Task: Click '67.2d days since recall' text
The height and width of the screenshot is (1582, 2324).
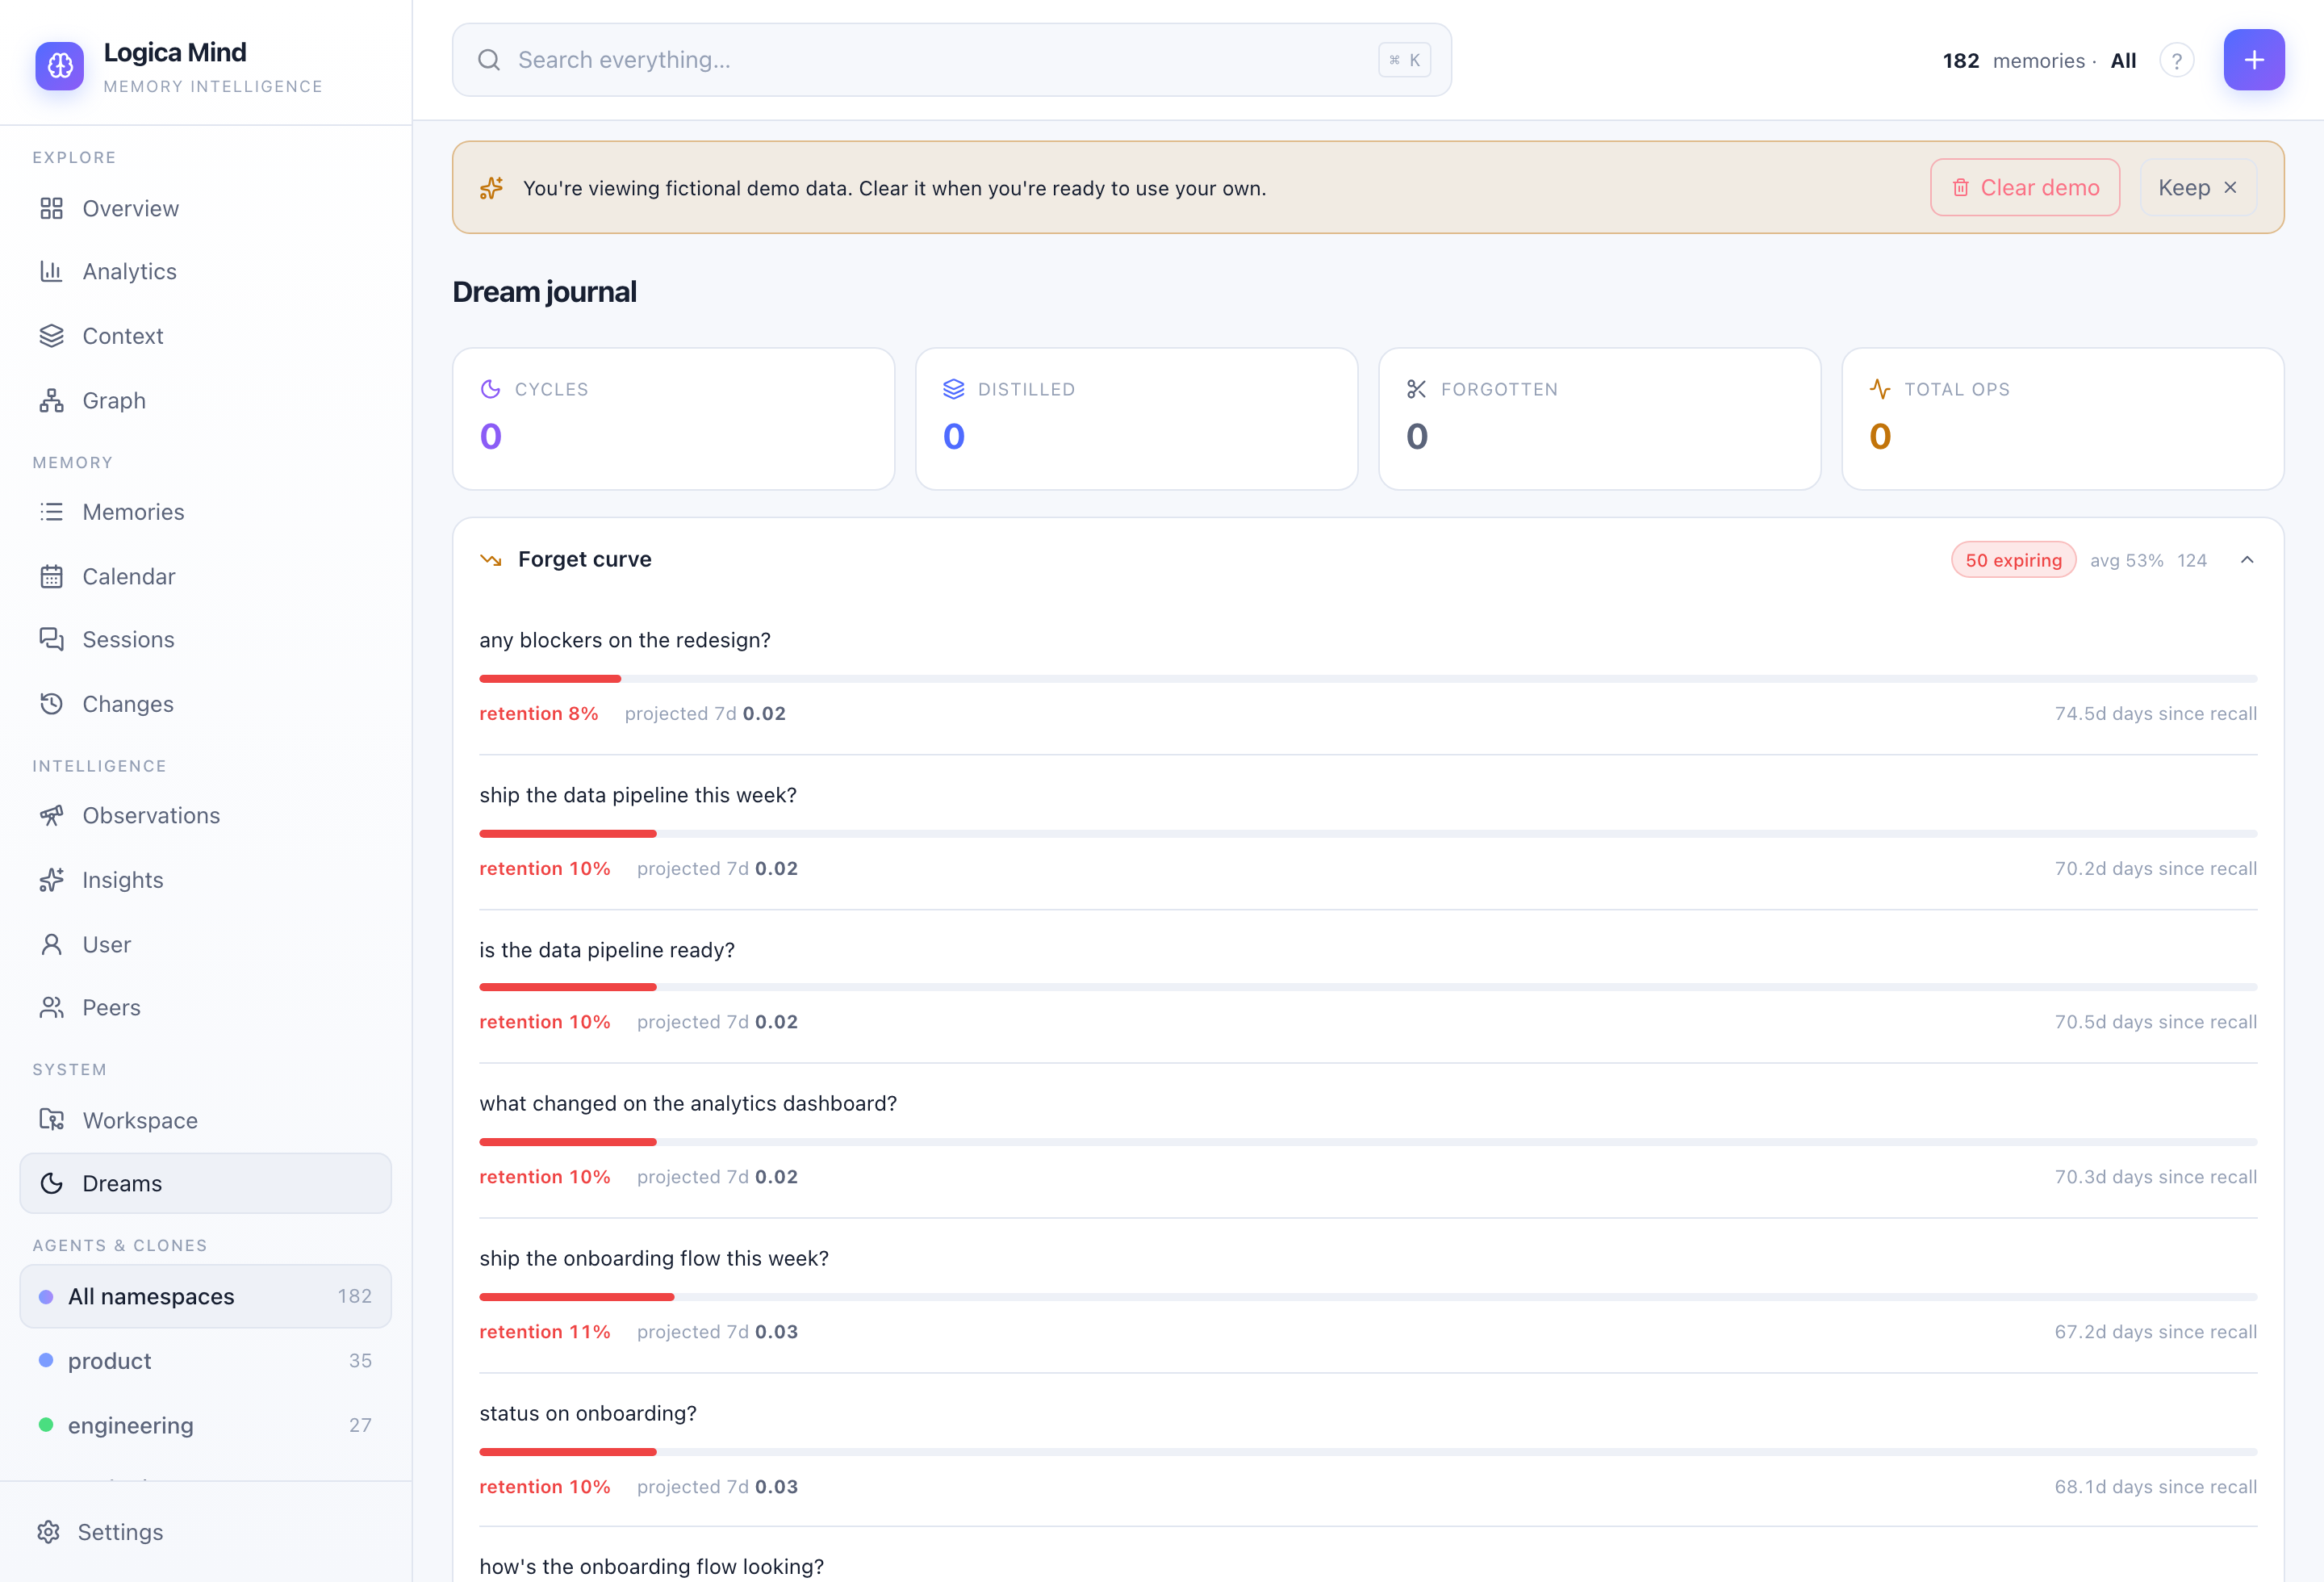Action: click(x=2155, y=1332)
